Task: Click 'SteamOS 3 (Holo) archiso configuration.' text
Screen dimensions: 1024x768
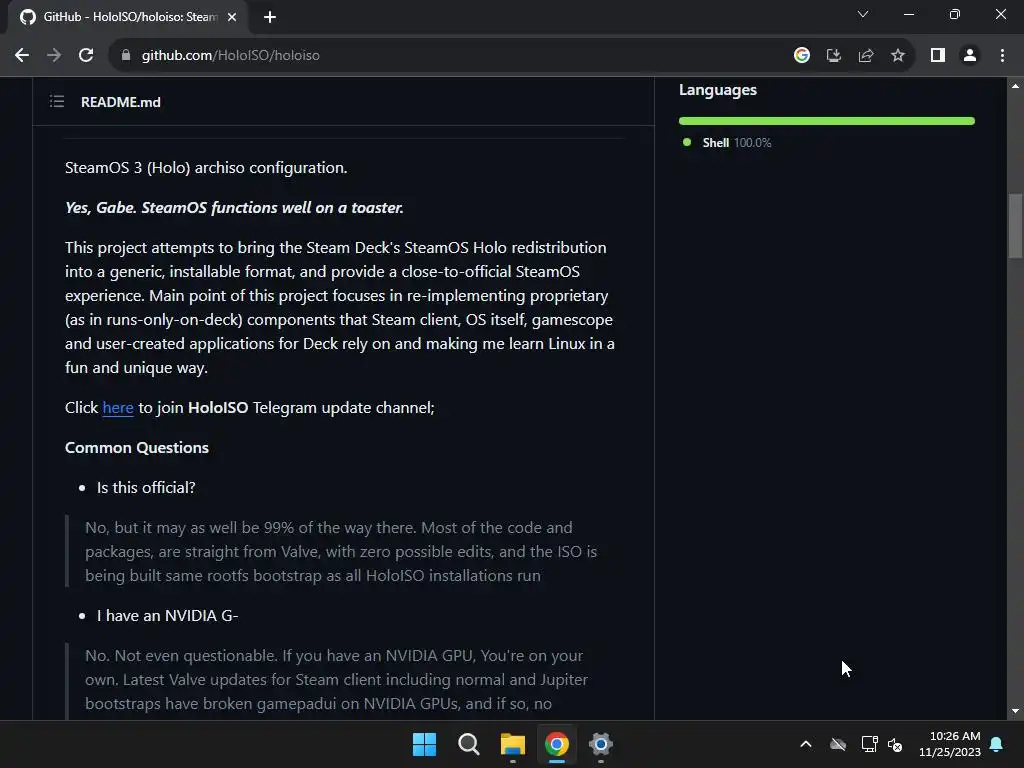Action: click(206, 168)
